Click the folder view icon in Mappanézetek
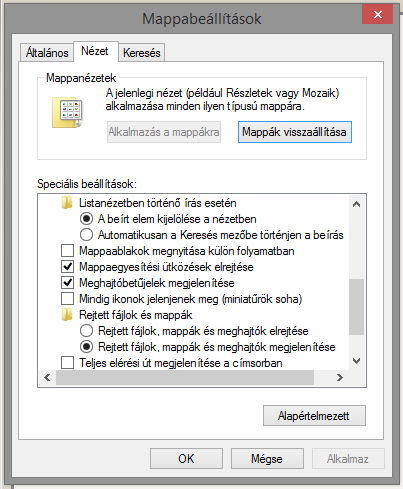 point(67,113)
